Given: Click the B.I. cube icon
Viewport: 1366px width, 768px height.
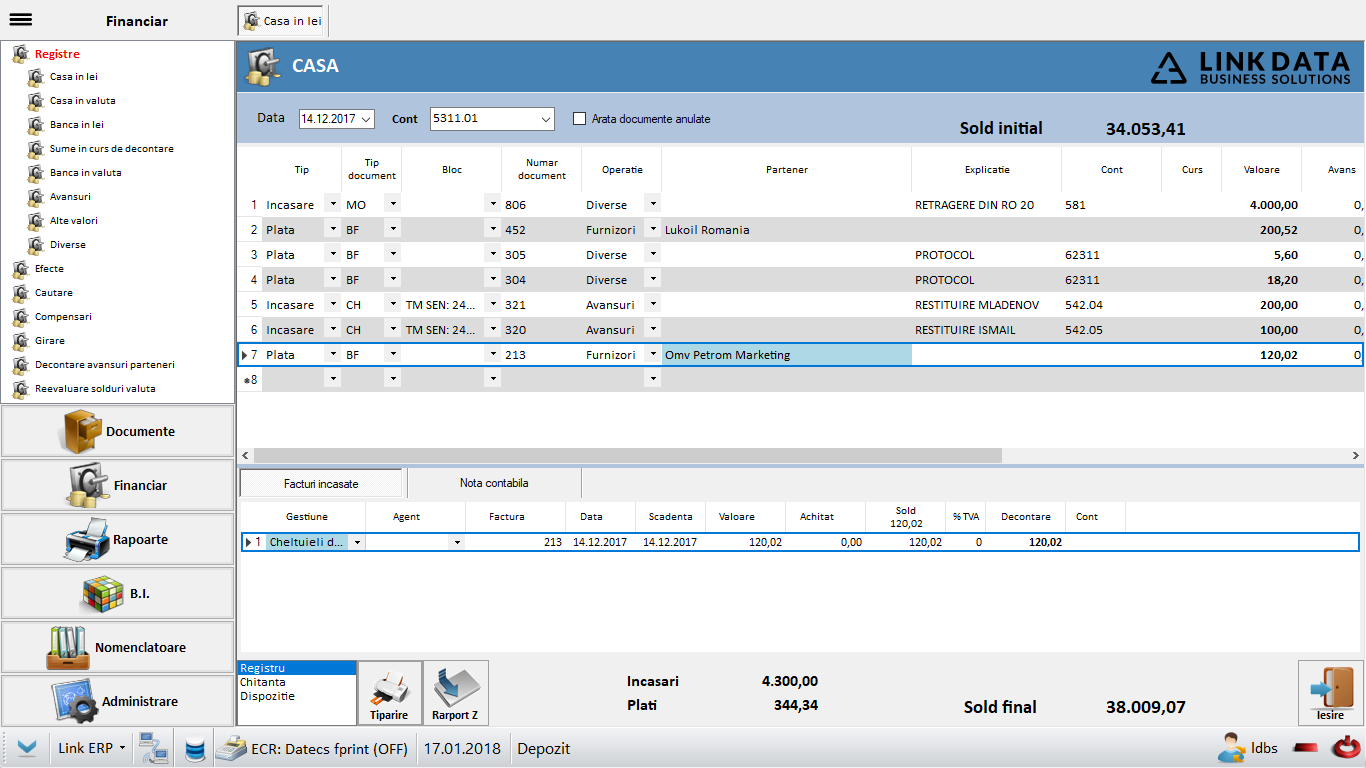Looking at the screenshot, I should tap(102, 593).
